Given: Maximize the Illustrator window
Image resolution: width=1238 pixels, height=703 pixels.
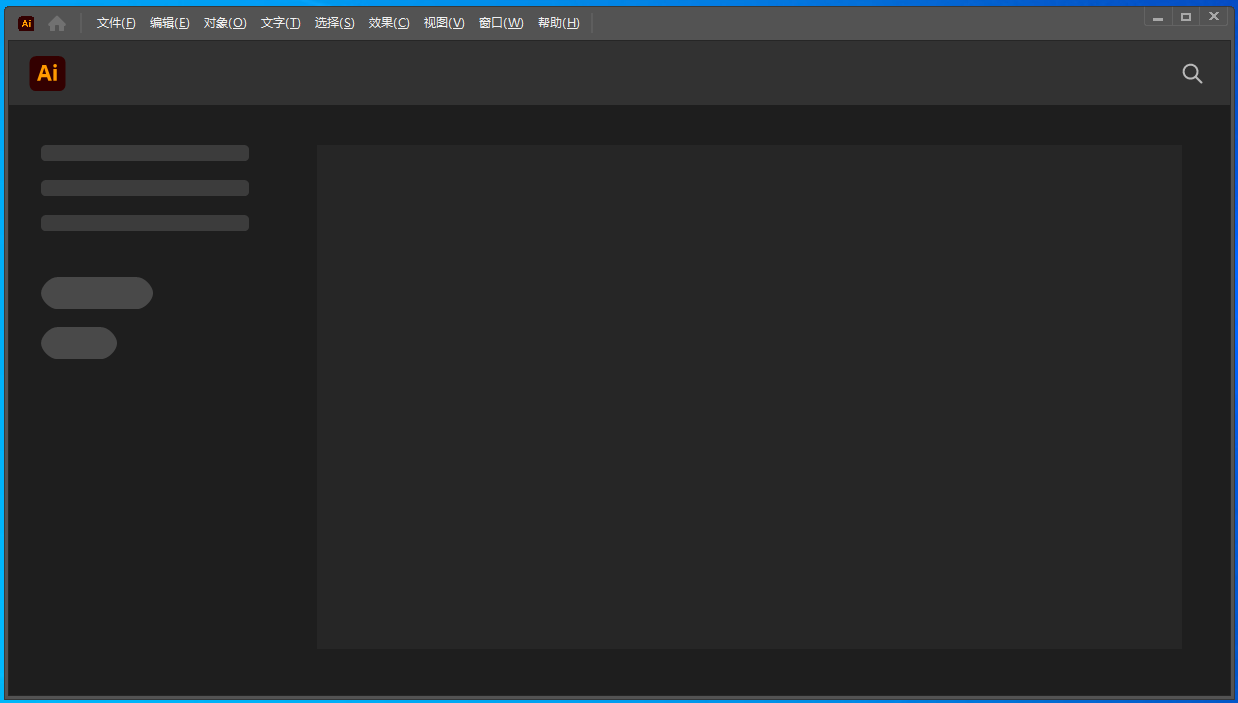Looking at the screenshot, I should (1186, 17).
